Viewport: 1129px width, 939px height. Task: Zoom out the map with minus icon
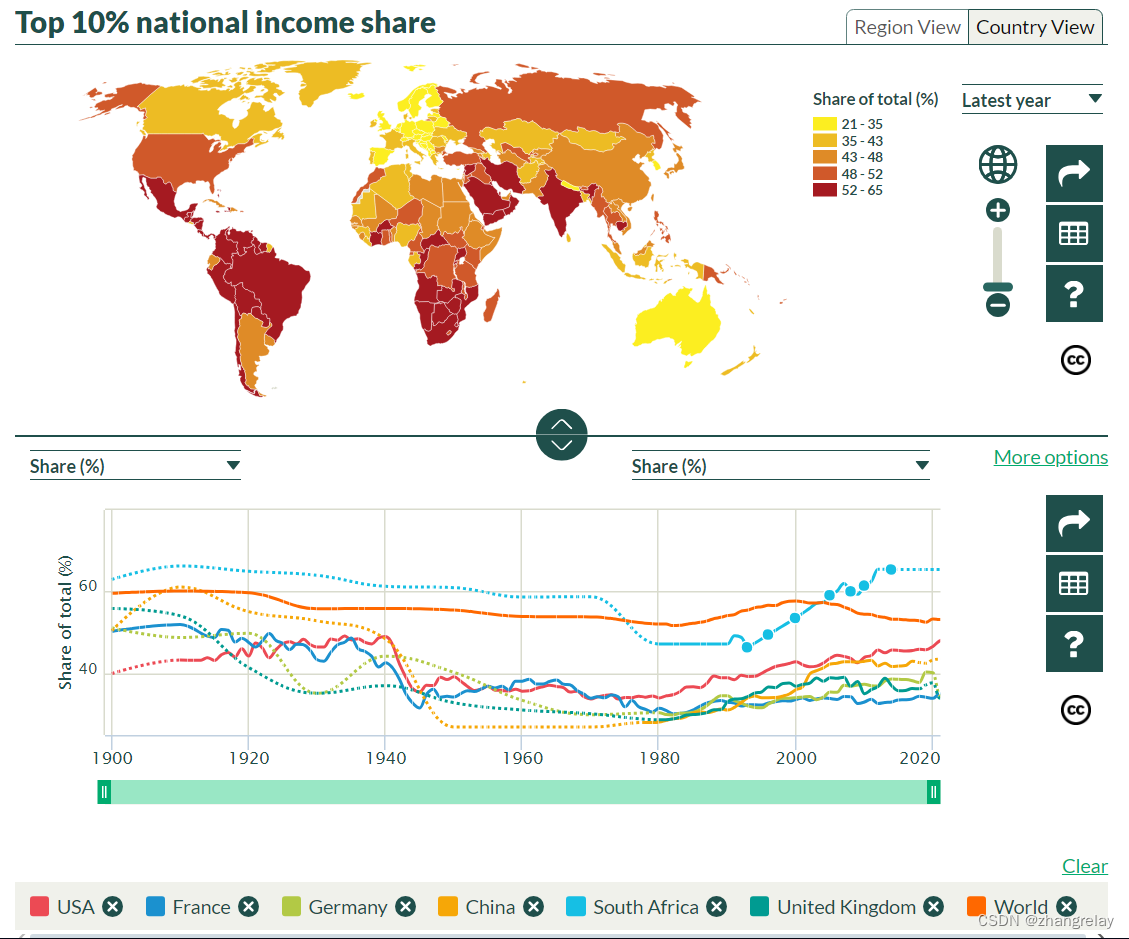coord(998,305)
